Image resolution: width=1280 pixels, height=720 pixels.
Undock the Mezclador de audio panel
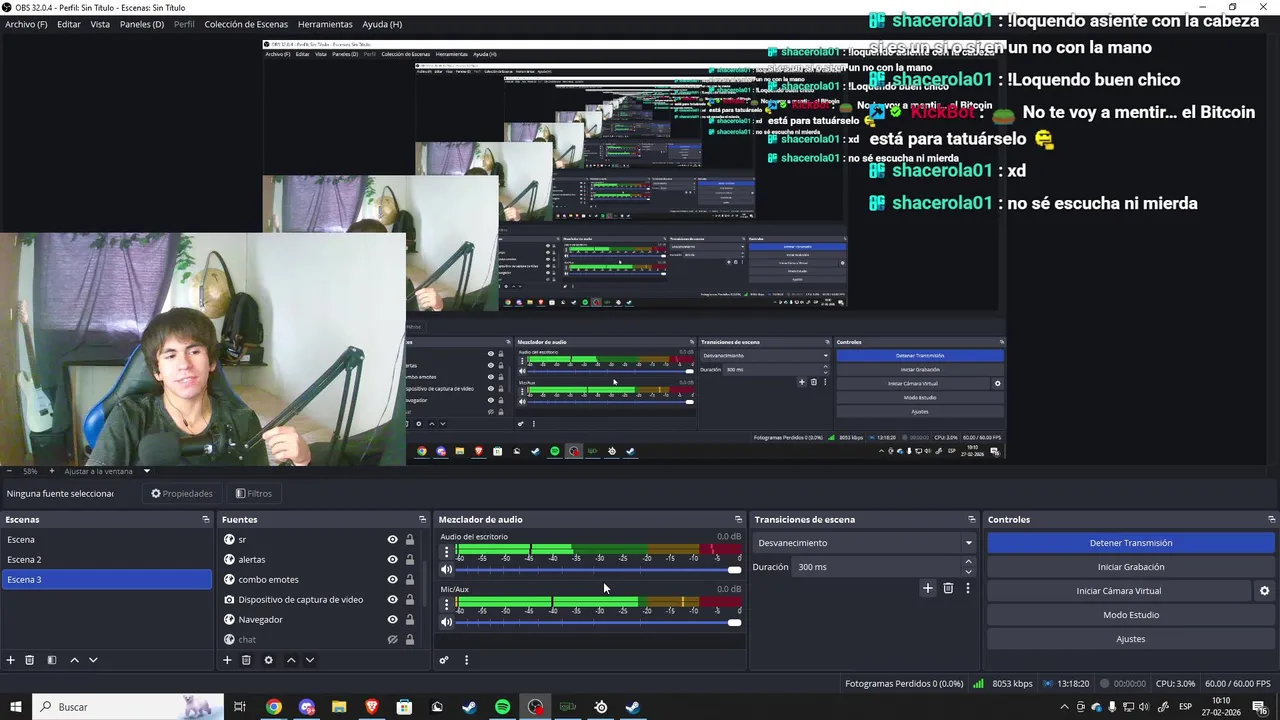(x=739, y=519)
